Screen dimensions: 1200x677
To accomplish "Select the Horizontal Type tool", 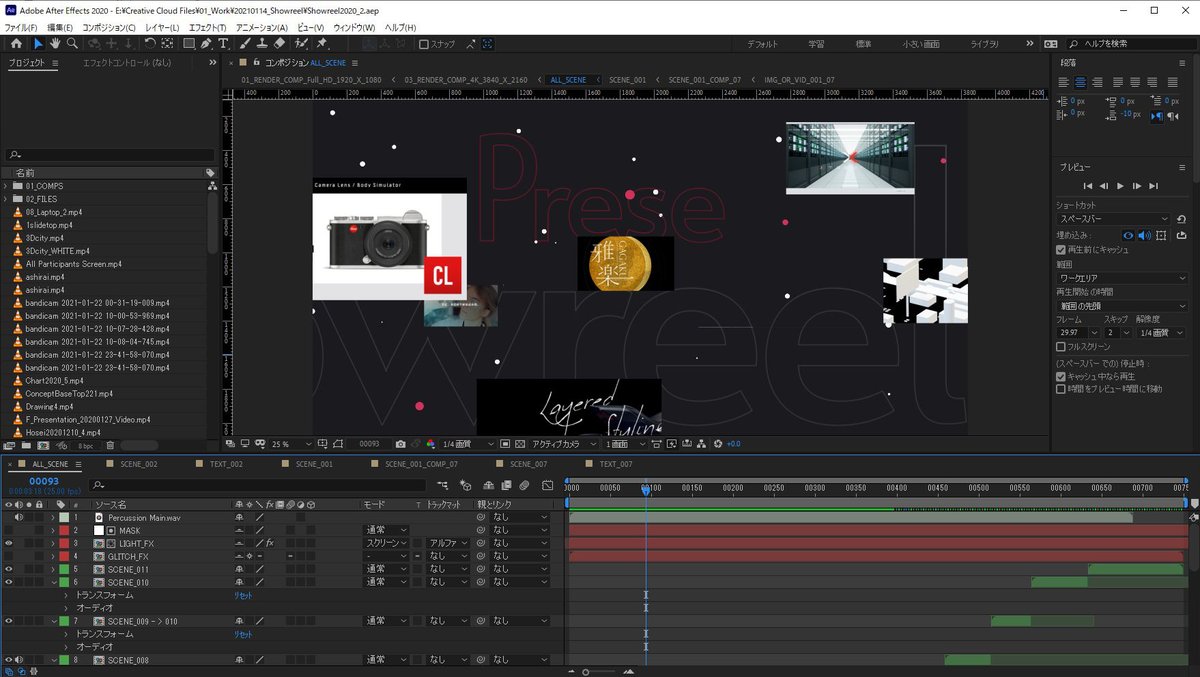I will coord(223,44).
